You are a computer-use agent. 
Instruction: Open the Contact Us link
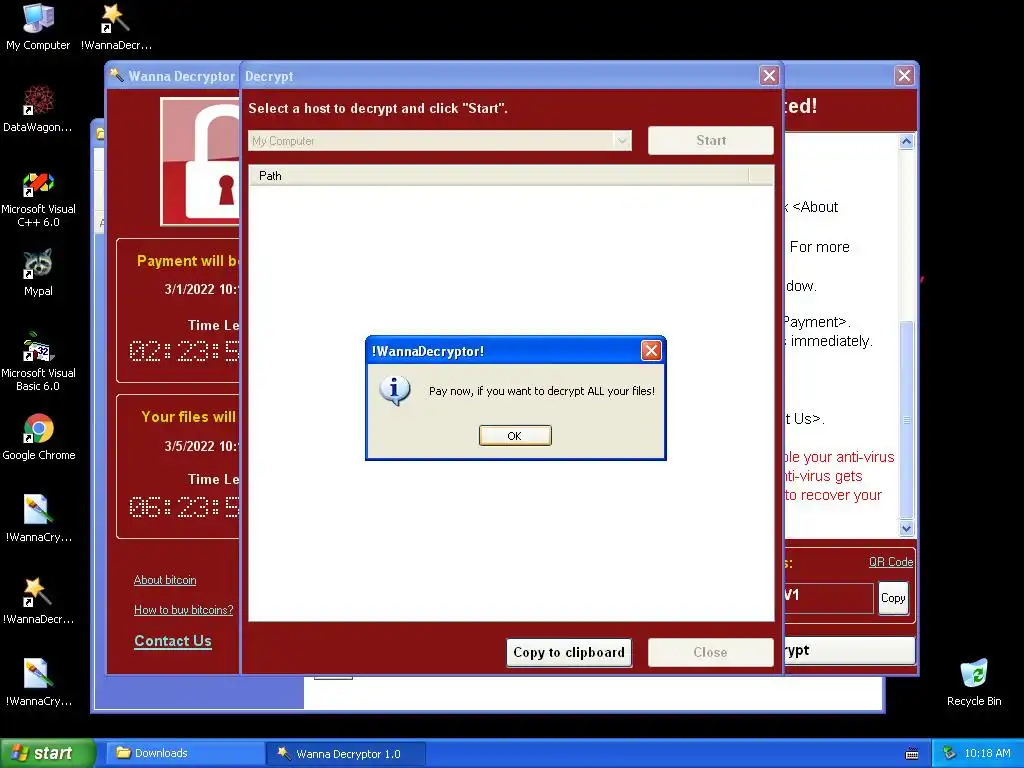(173, 641)
